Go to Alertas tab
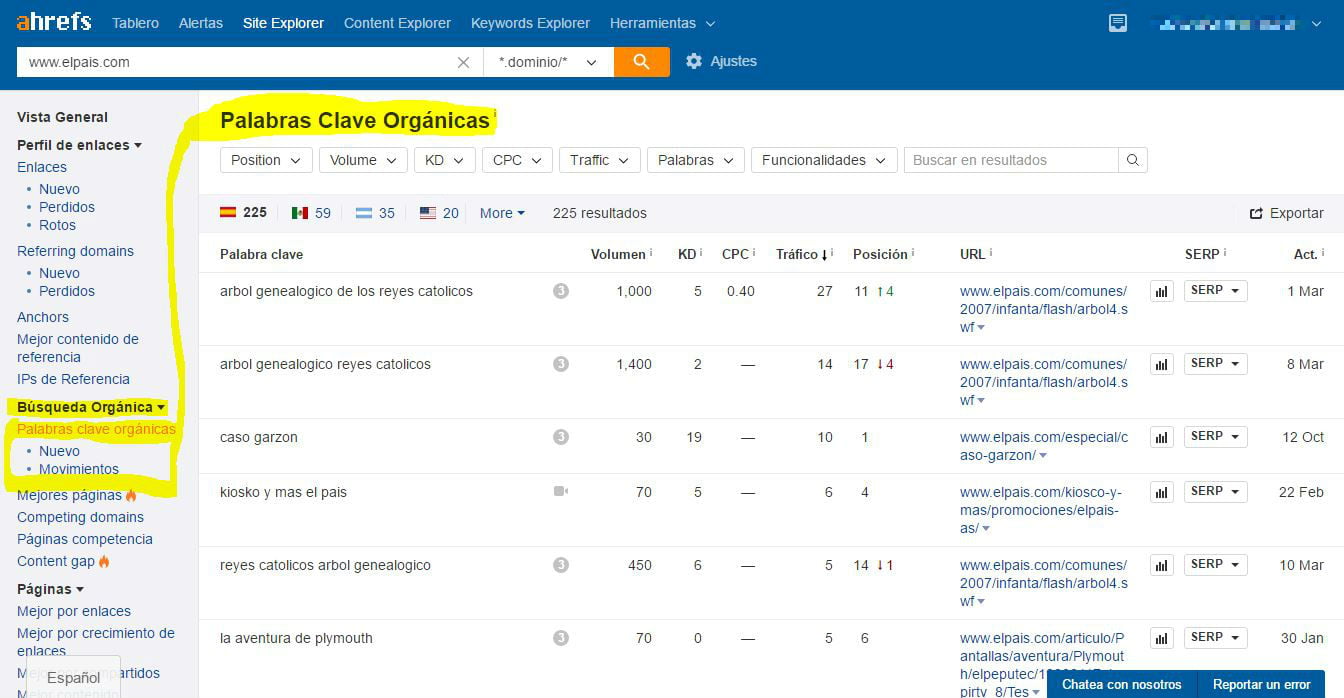 click(x=201, y=23)
